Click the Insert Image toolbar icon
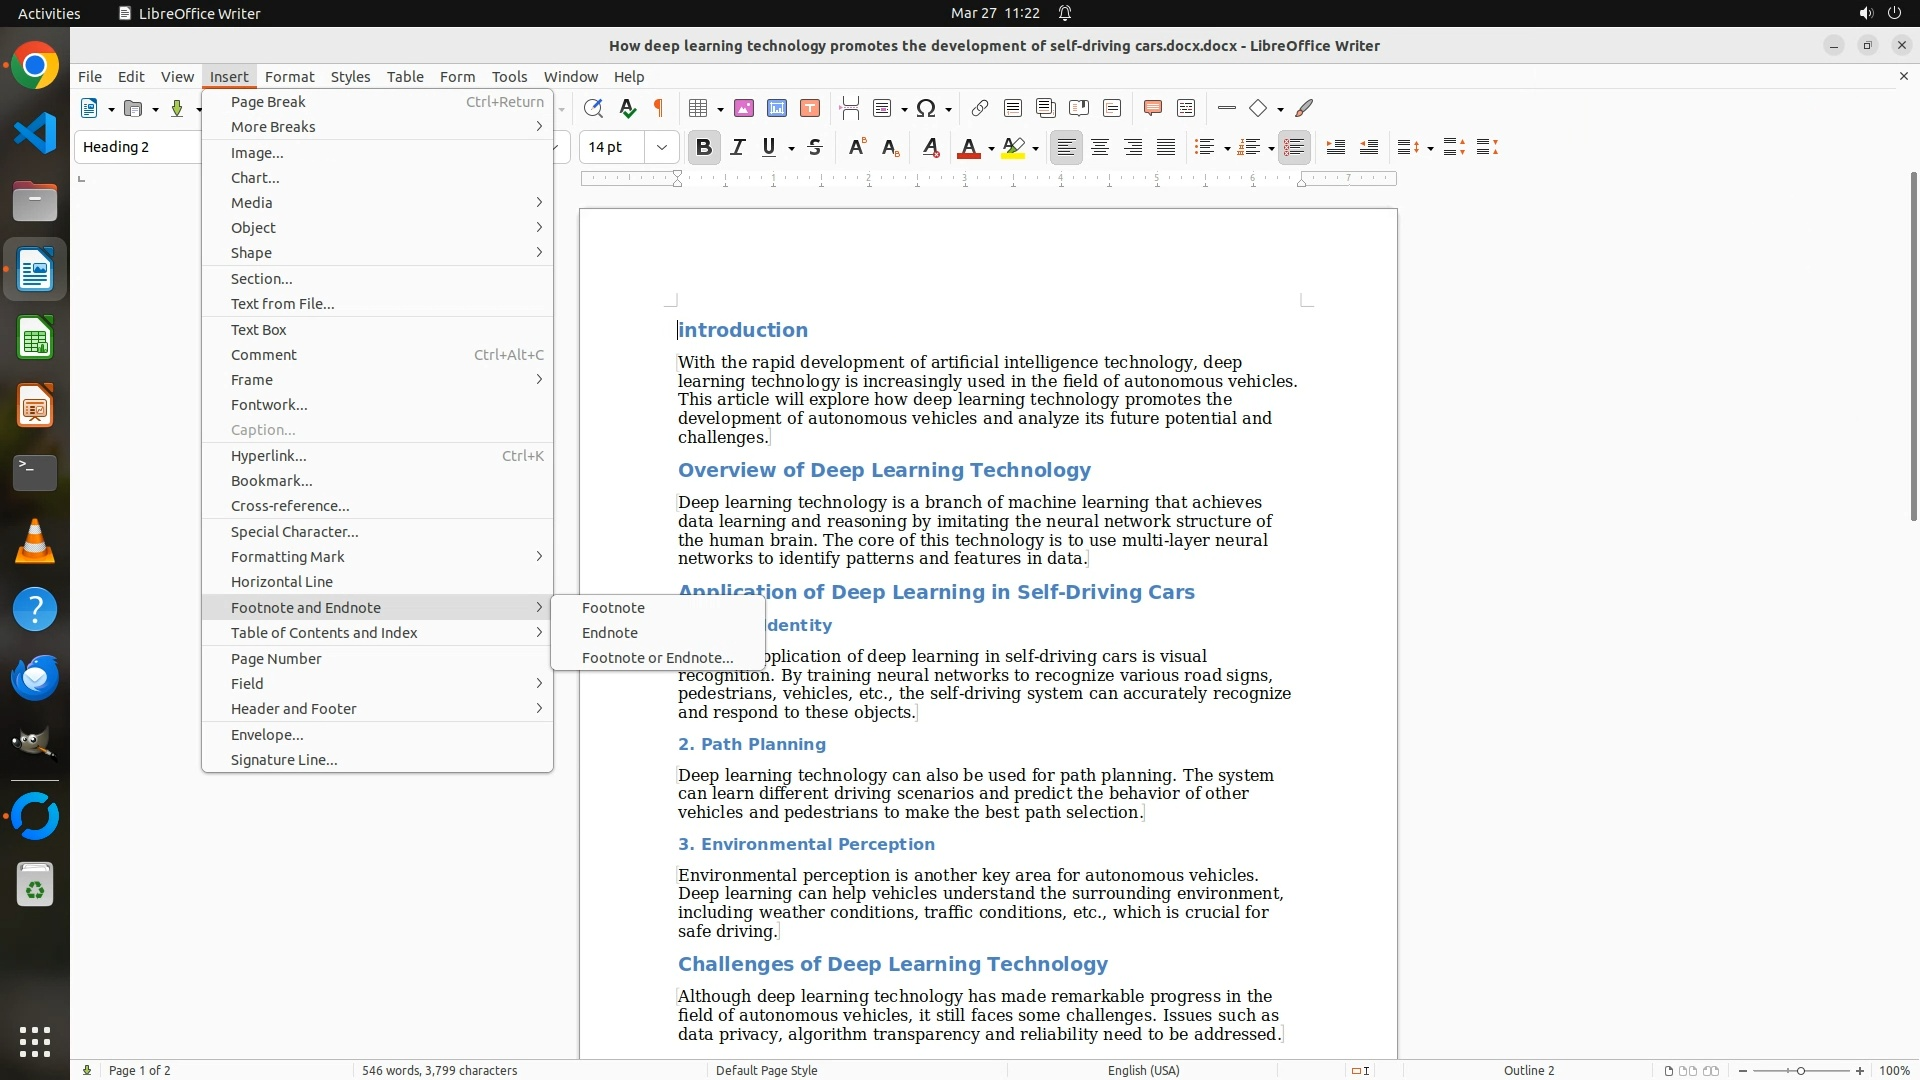This screenshot has height=1080, width=1920. (x=743, y=108)
